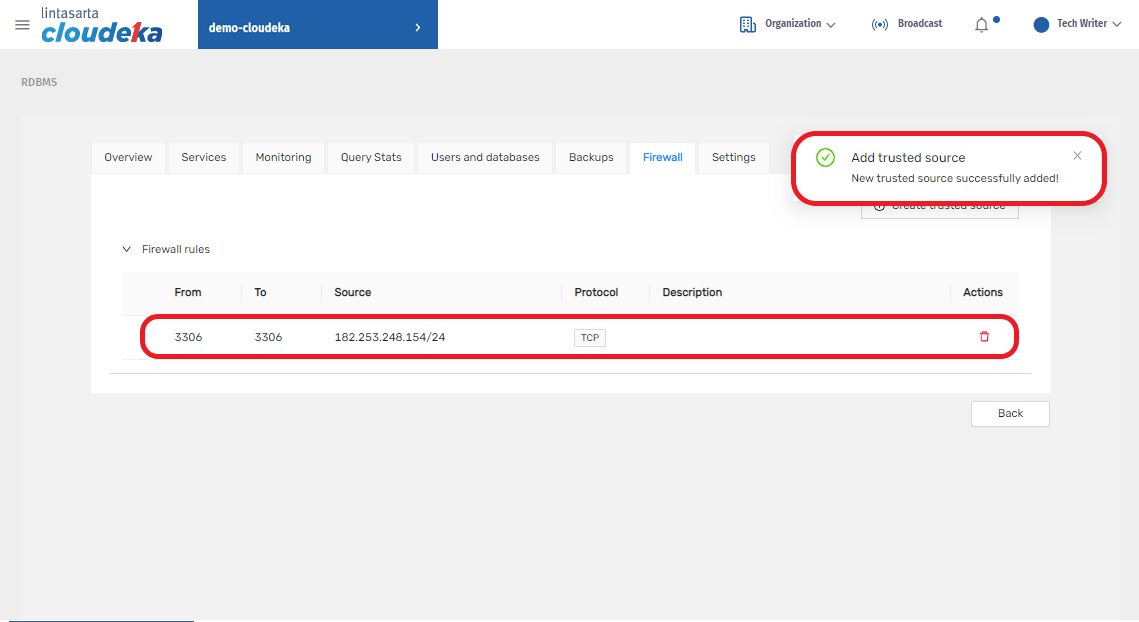Viewport: 1139px width, 622px height.
Task: Go to the Monitoring tab
Action: tap(283, 157)
